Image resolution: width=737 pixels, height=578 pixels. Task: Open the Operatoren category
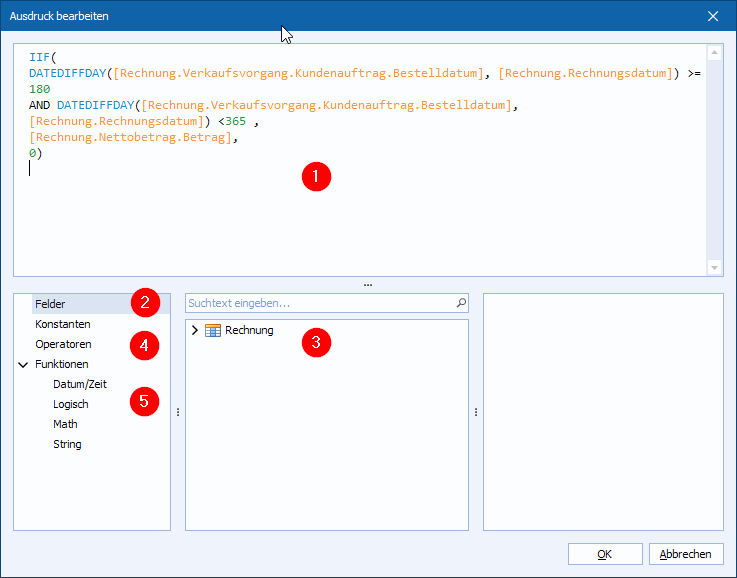click(63, 344)
